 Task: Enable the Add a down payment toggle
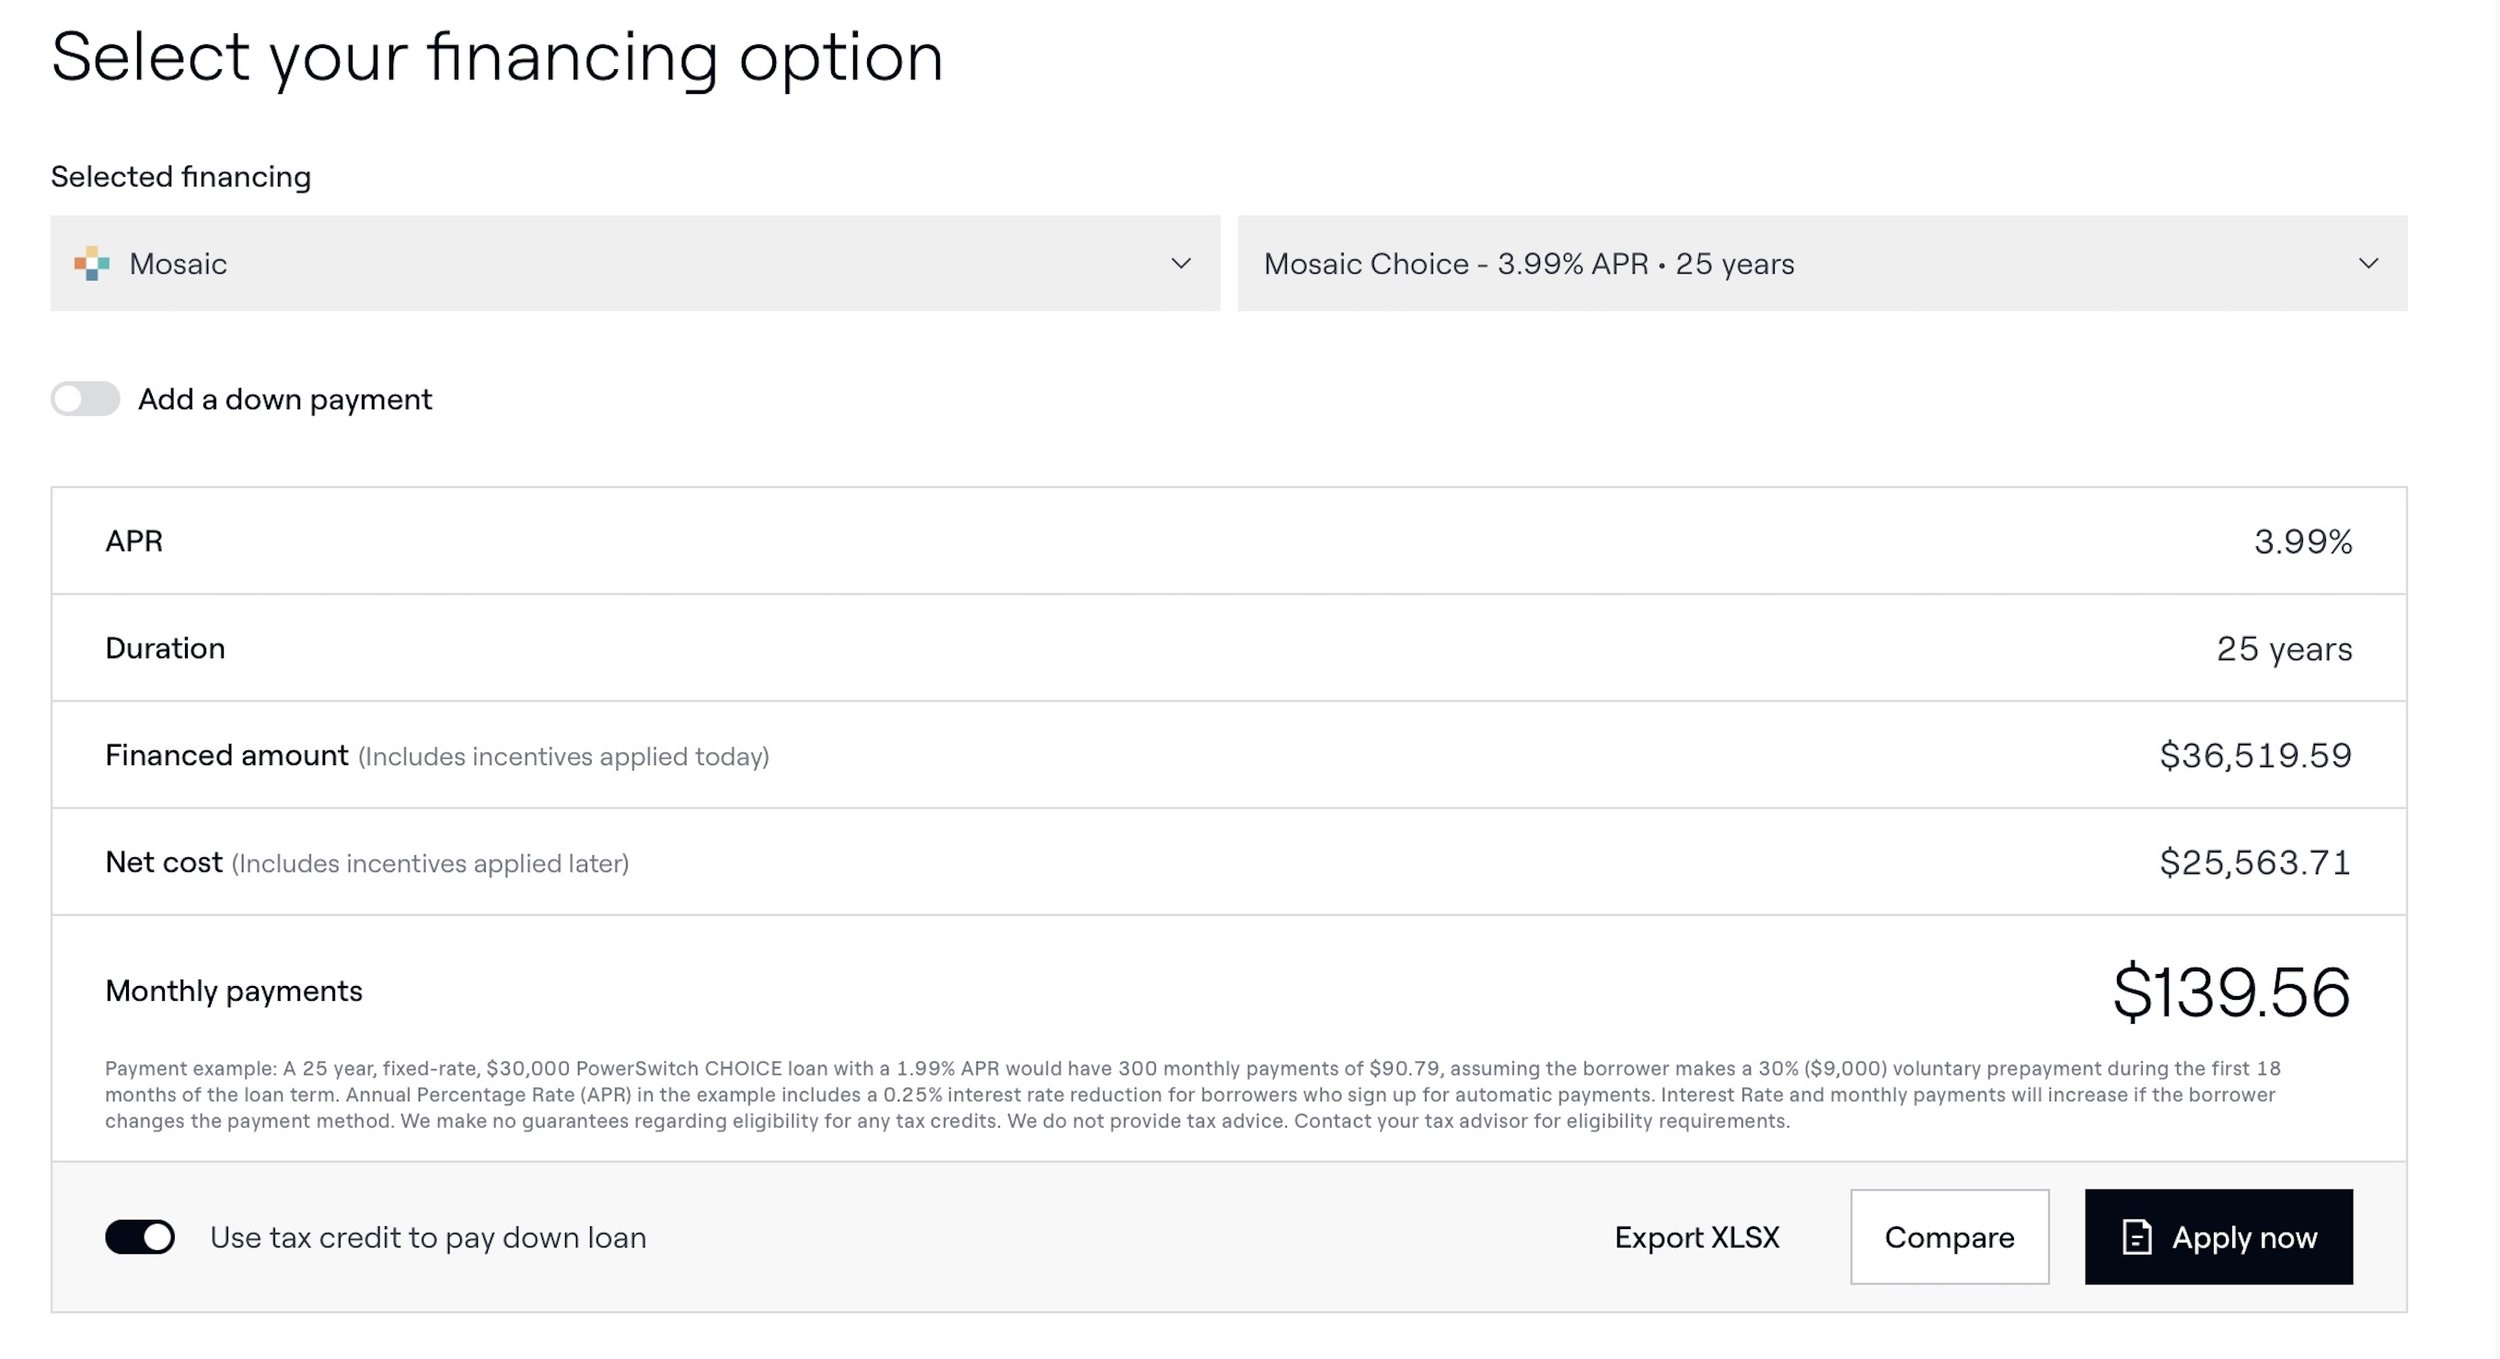coord(85,399)
